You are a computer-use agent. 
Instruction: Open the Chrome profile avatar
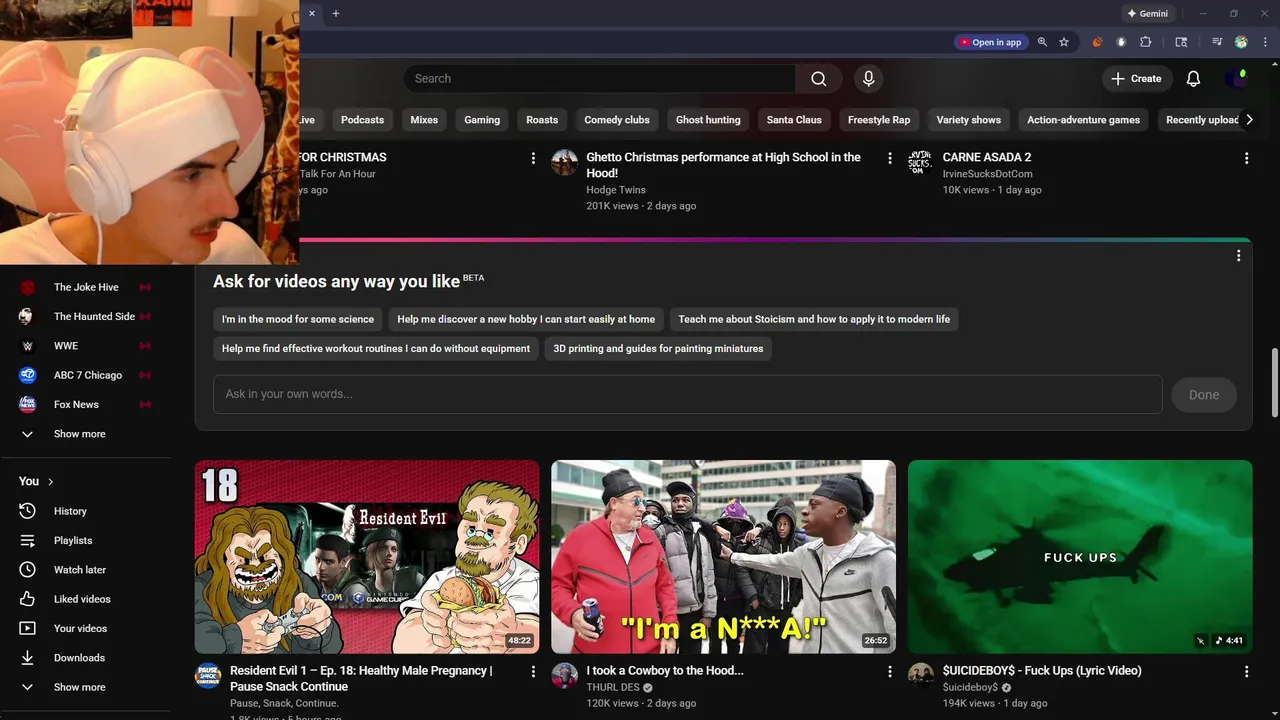tap(1241, 42)
